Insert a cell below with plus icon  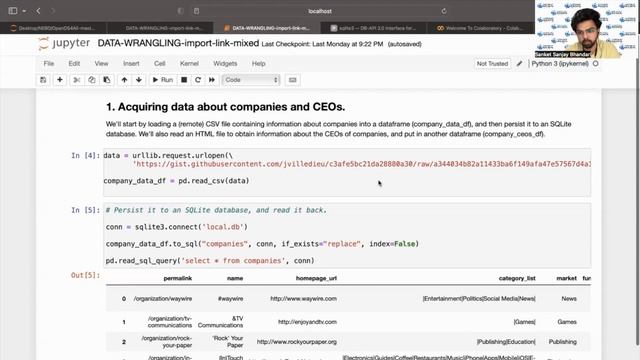(60, 80)
